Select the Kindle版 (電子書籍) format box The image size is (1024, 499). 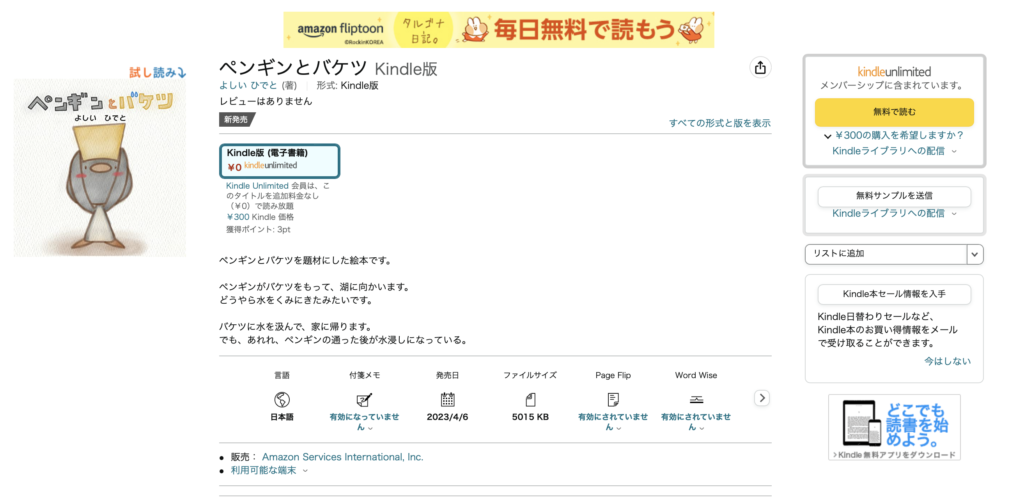tap(280, 160)
